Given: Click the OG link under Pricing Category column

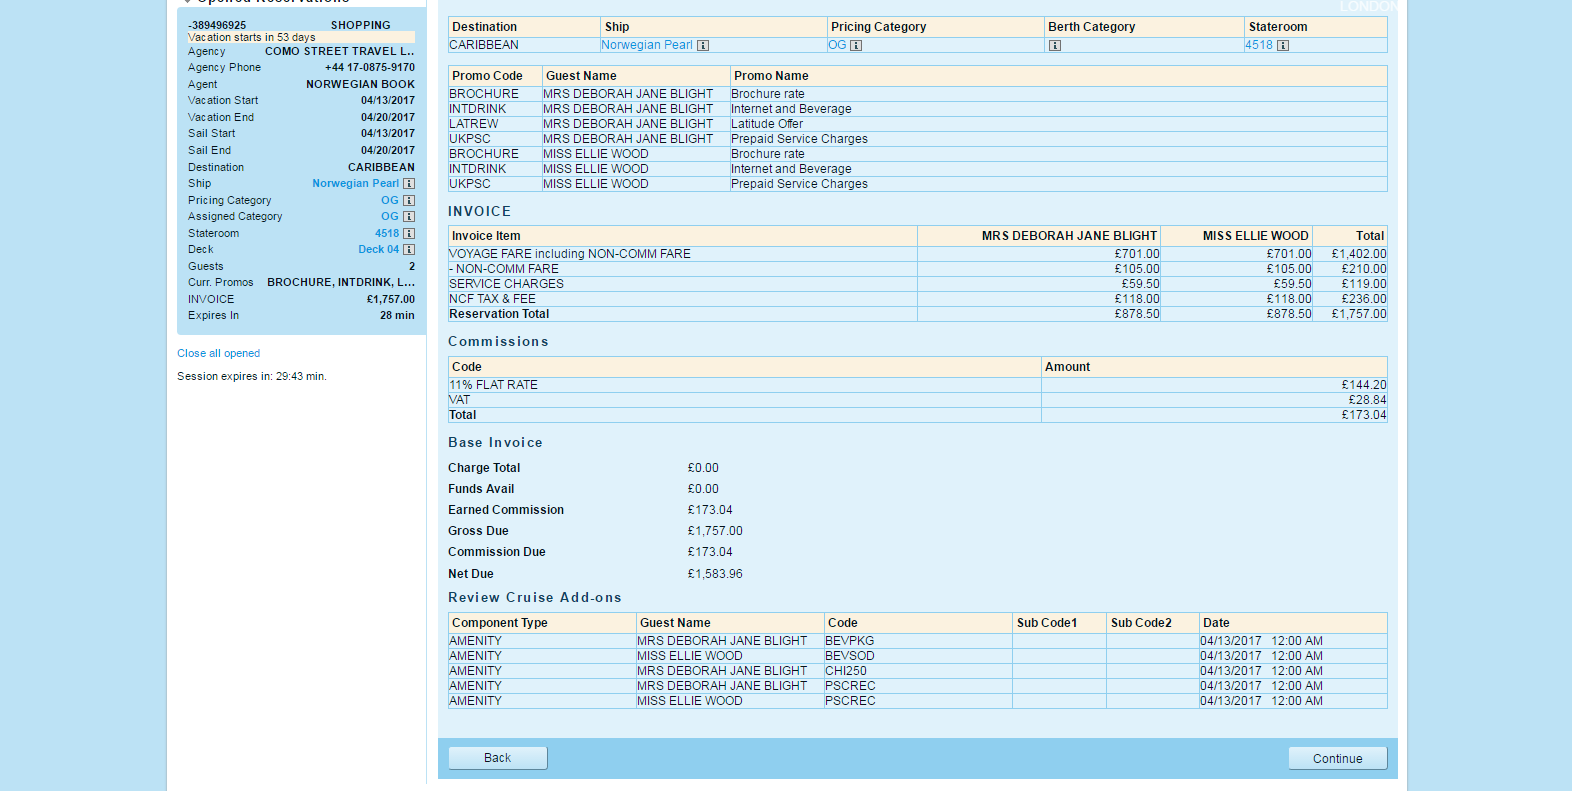Looking at the screenshot, I should pos(837,45).
